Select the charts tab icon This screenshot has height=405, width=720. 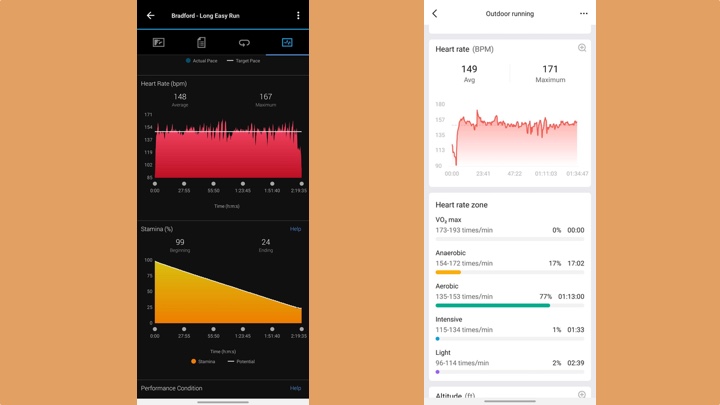click(x=287, y=43)
